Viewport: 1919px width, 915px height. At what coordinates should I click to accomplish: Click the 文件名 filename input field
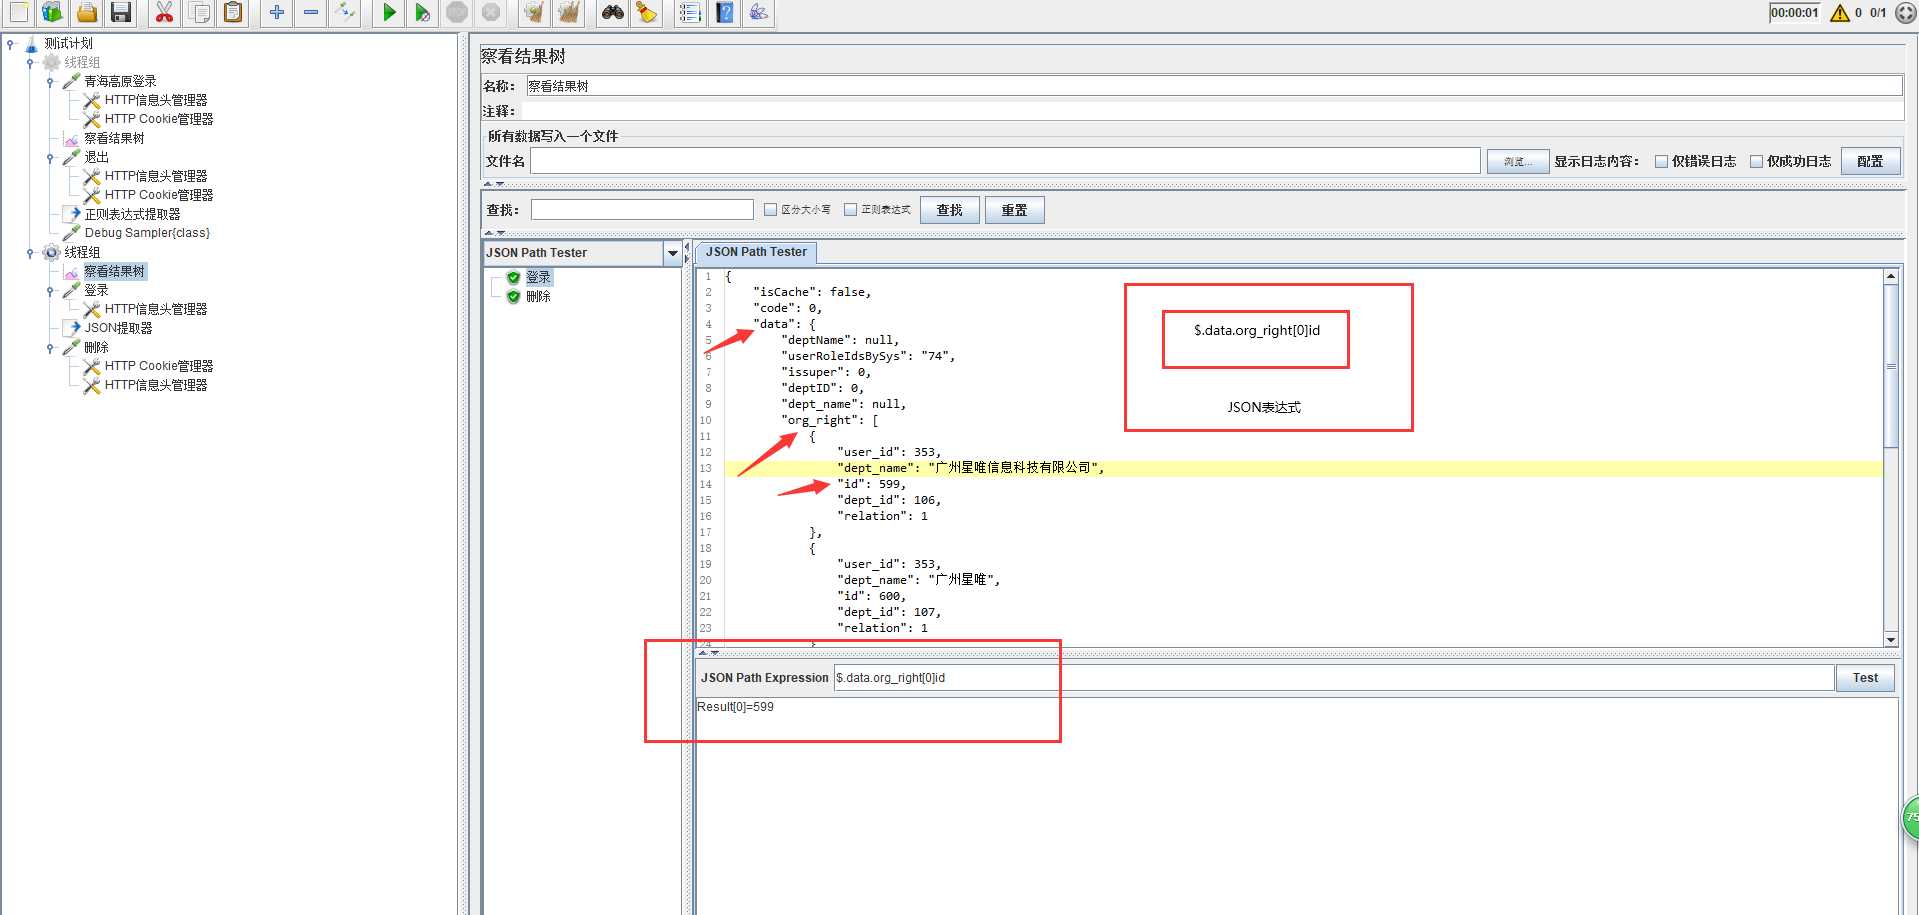point(1005,161)
